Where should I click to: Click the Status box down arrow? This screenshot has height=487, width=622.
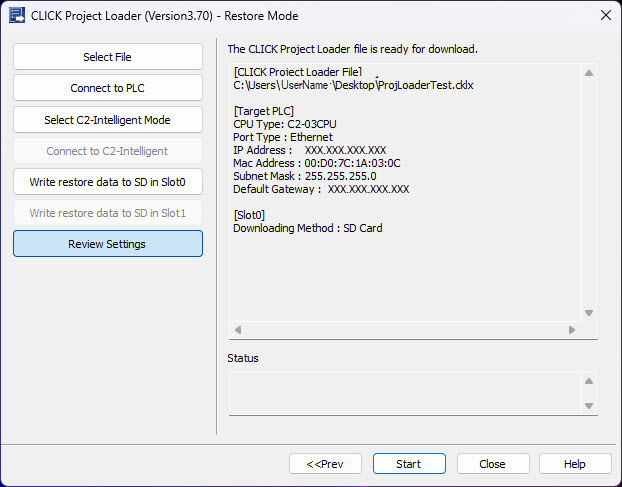pyautogui.click(x=589, y=406)
